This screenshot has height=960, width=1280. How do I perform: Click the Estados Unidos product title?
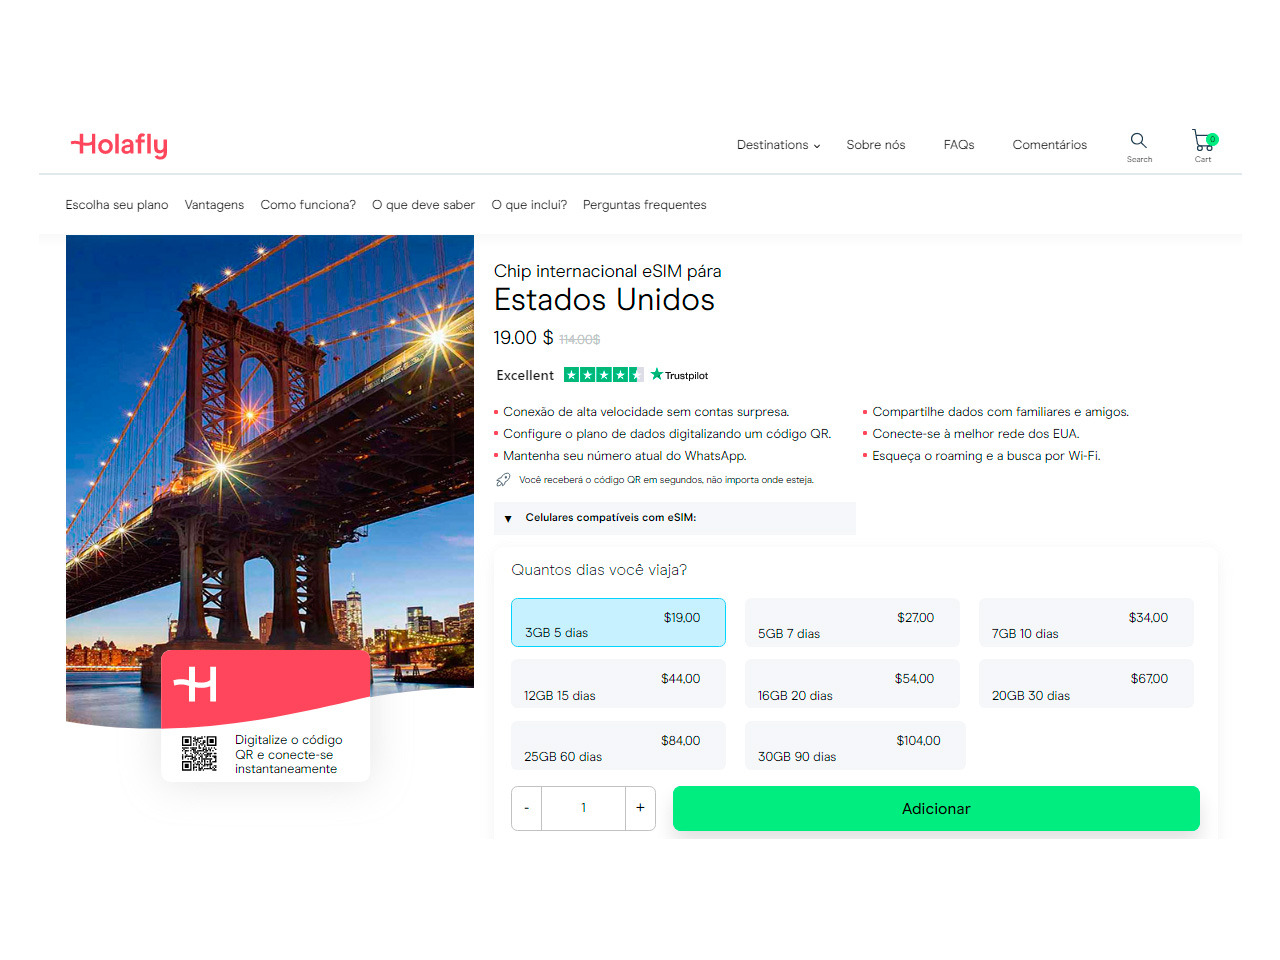click(605, 300)
